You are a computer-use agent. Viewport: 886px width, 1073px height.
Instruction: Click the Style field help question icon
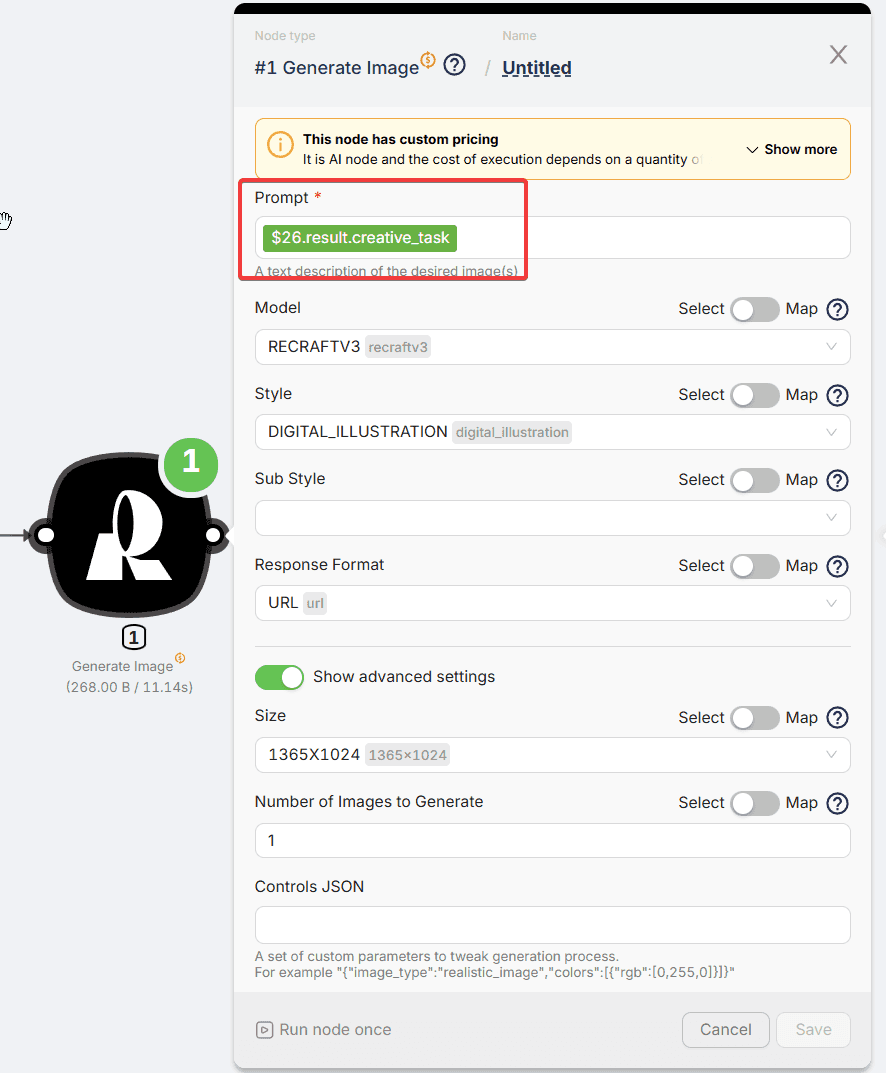838,395
